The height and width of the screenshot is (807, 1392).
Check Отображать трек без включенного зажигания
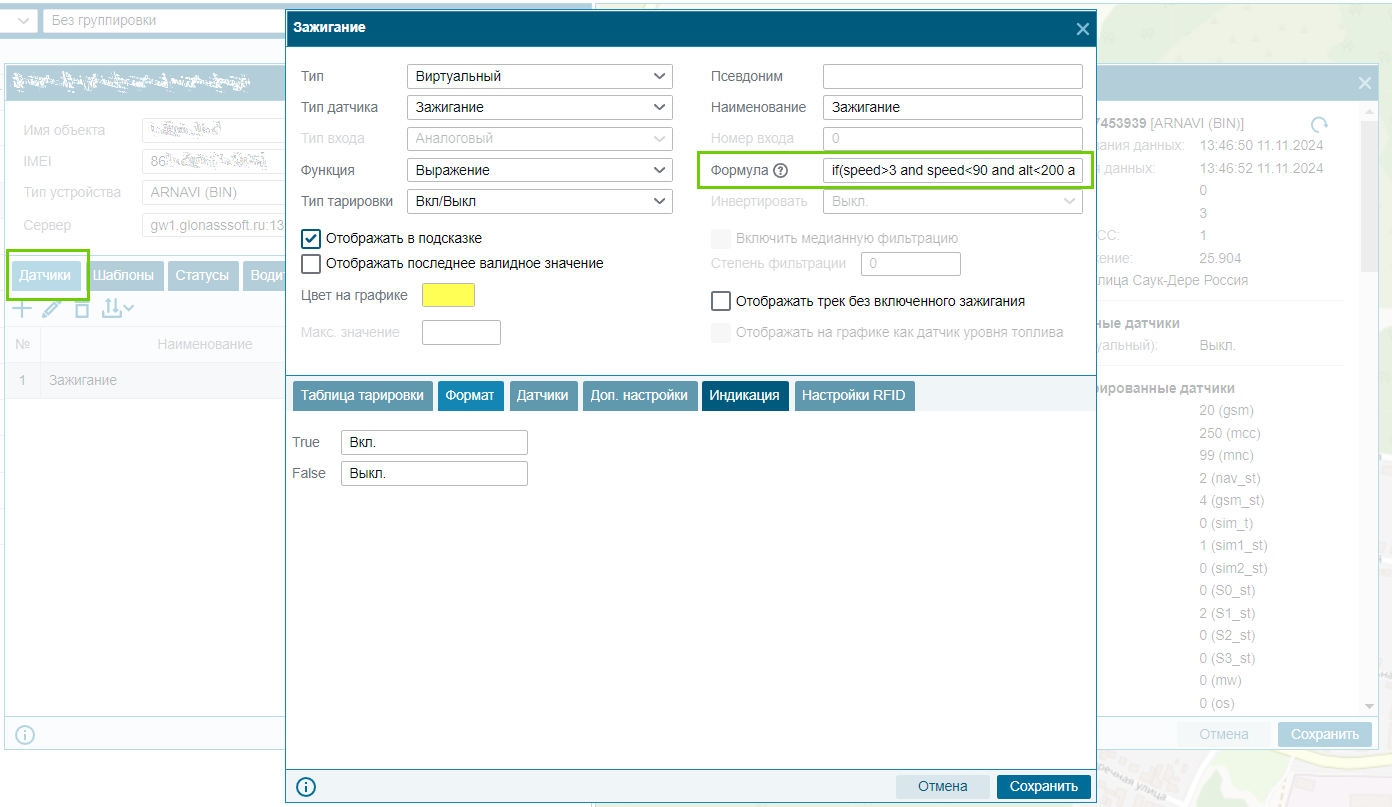(721, 301)
